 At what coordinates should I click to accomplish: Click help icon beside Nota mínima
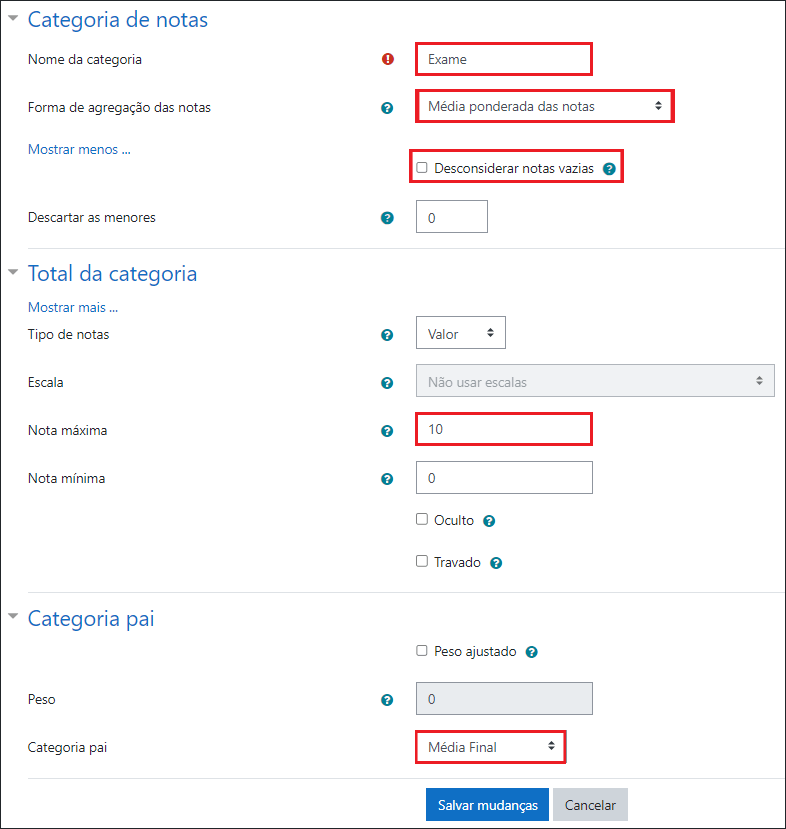pyautogui.click(x=387, y=479)
